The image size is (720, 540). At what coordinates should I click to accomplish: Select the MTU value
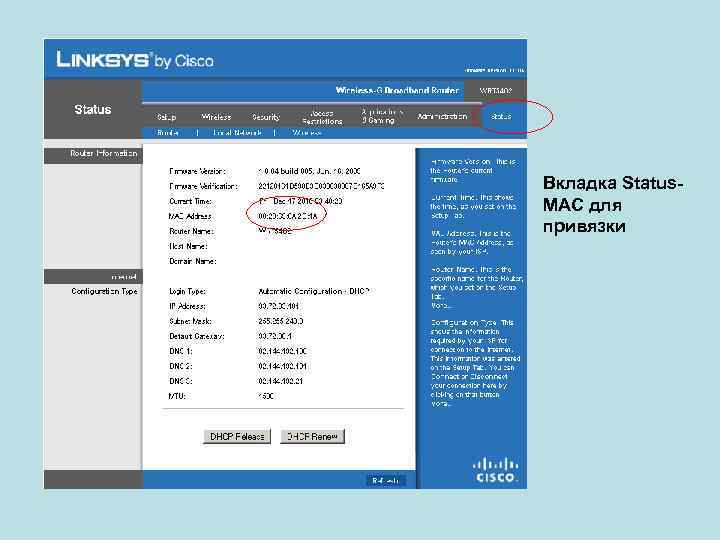point(266,396)
